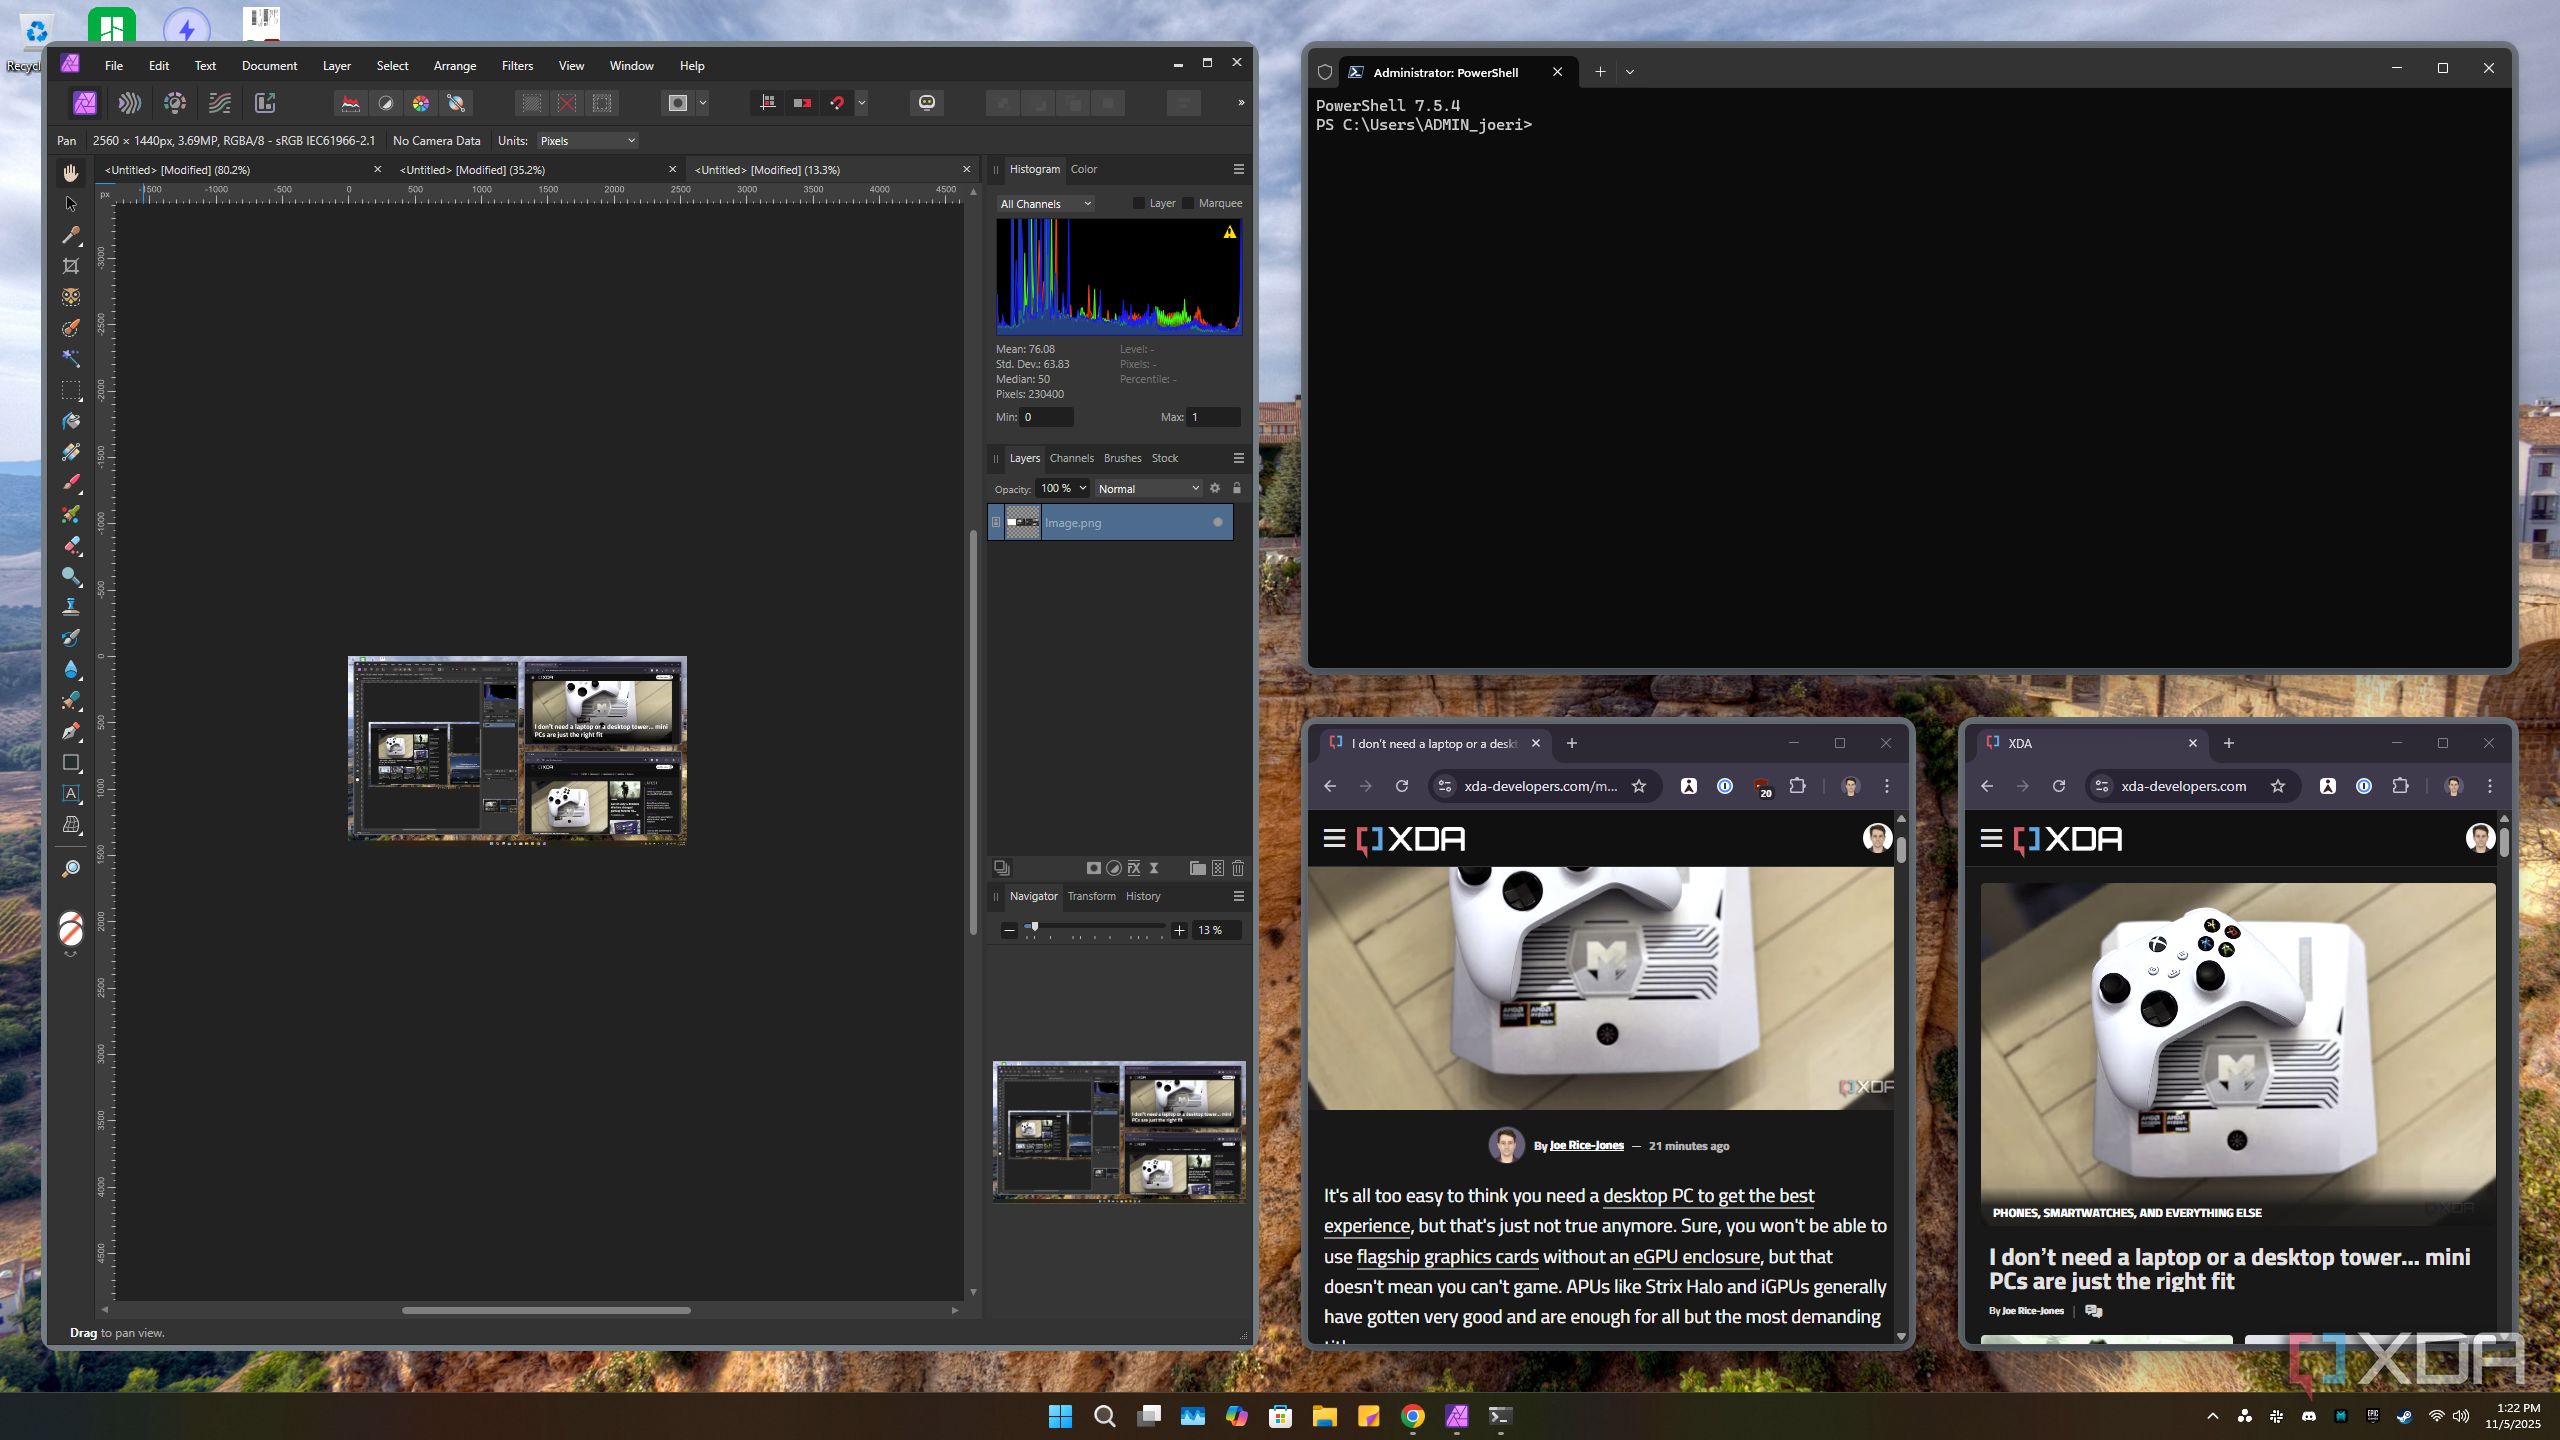Image resolution: width=2560 pixels, height=1440 pixels.
Task: Enable the Marquee checkbox in Histogram
Action: pos(1188,203)
